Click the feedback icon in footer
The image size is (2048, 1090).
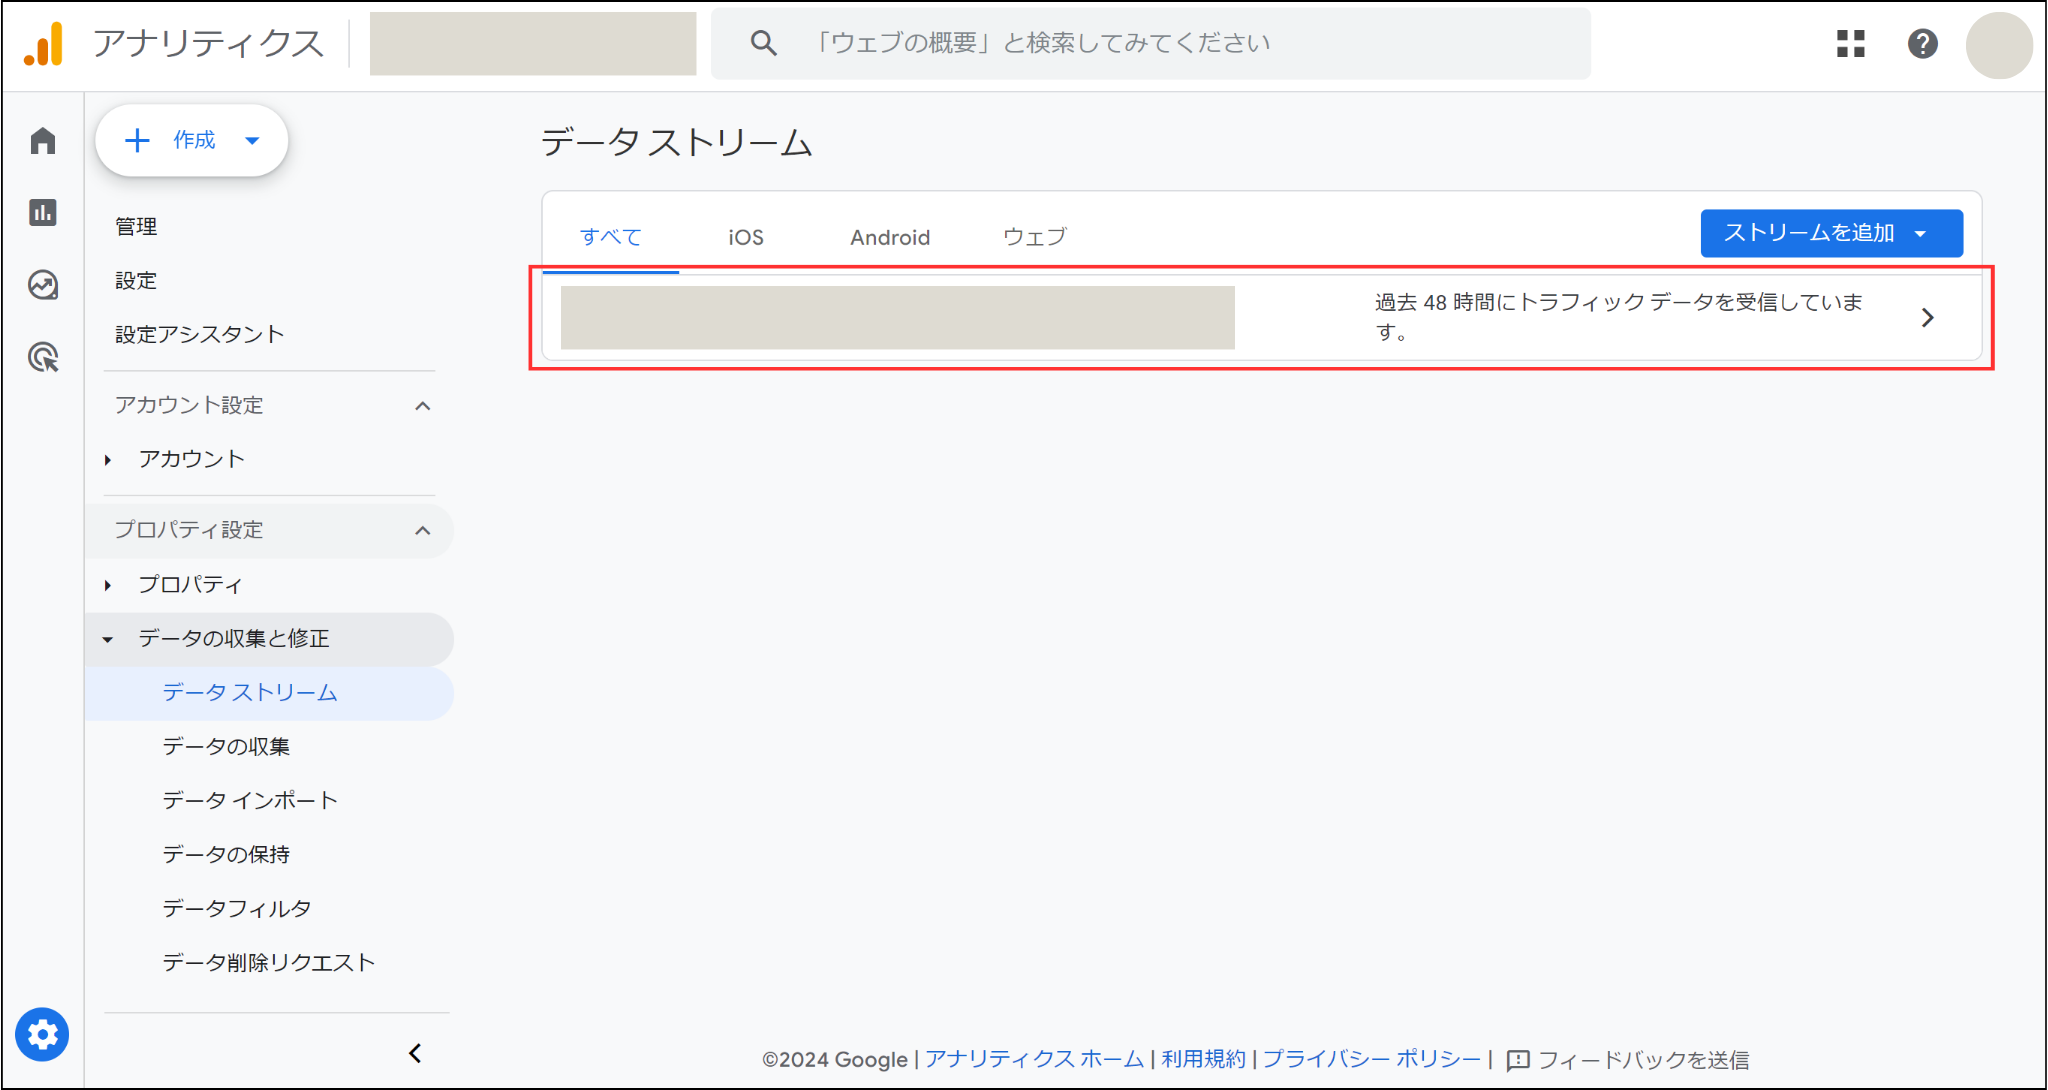[x=1517, y=1060]
